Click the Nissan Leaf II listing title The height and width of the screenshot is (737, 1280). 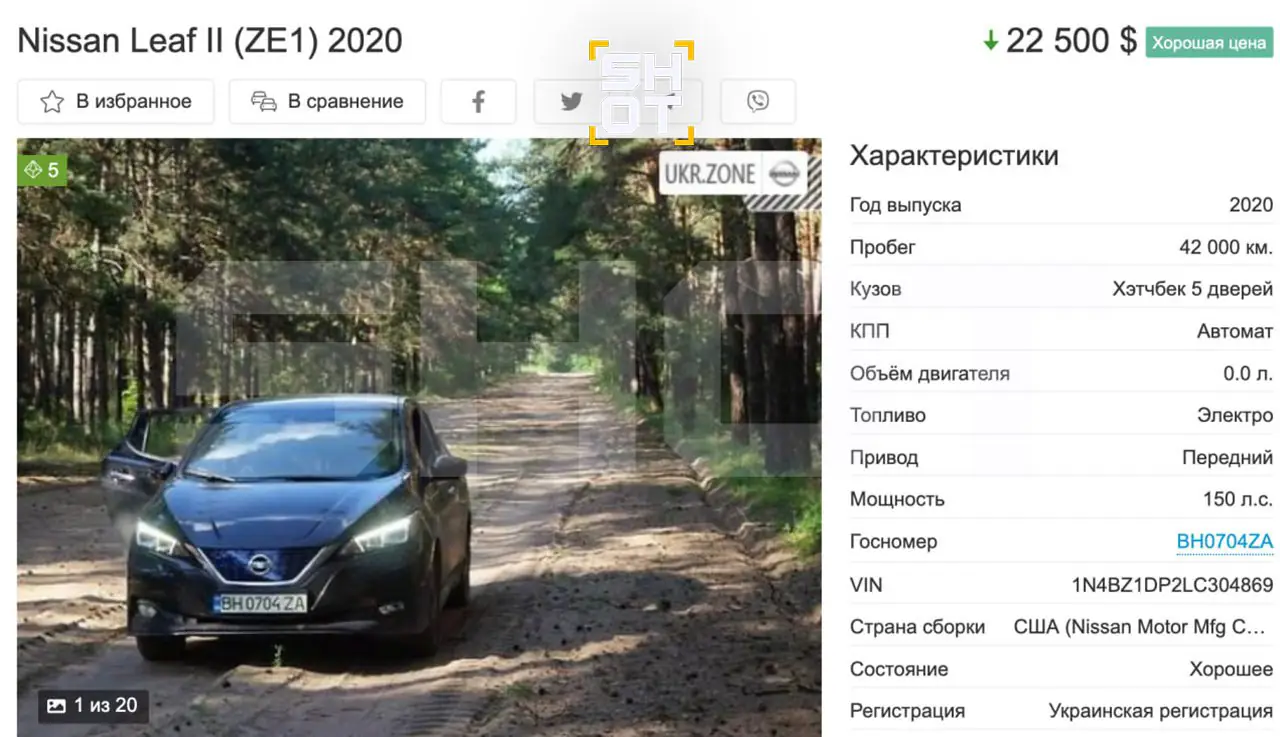210,41
